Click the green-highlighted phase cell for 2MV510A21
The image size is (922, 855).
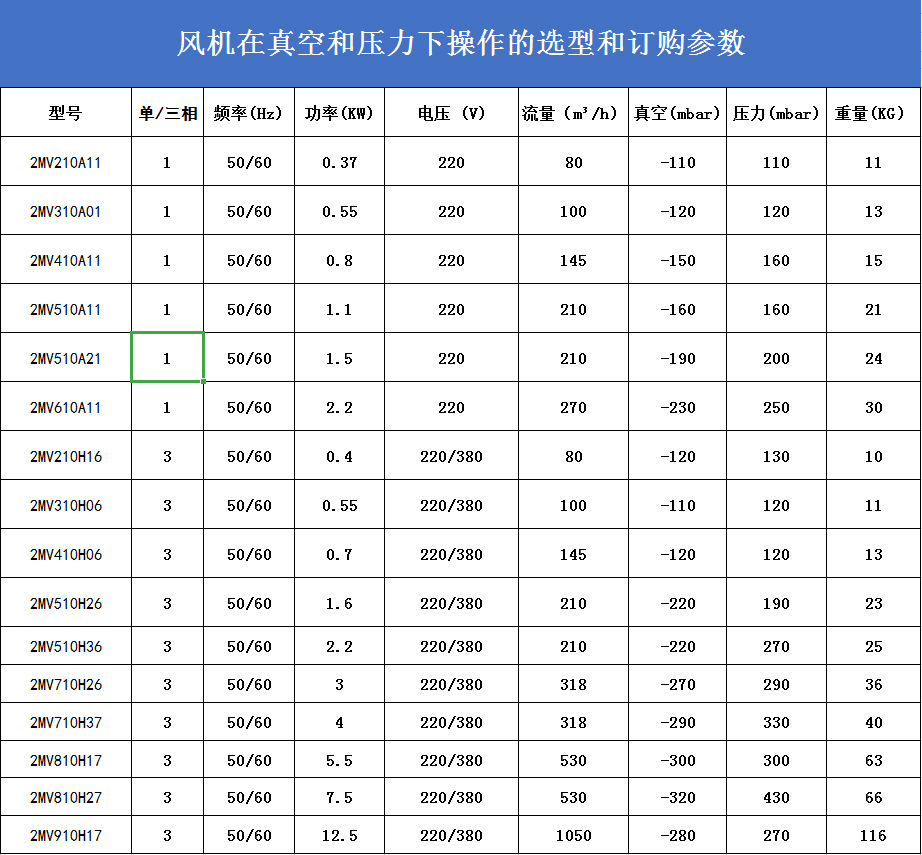[167, 357]
